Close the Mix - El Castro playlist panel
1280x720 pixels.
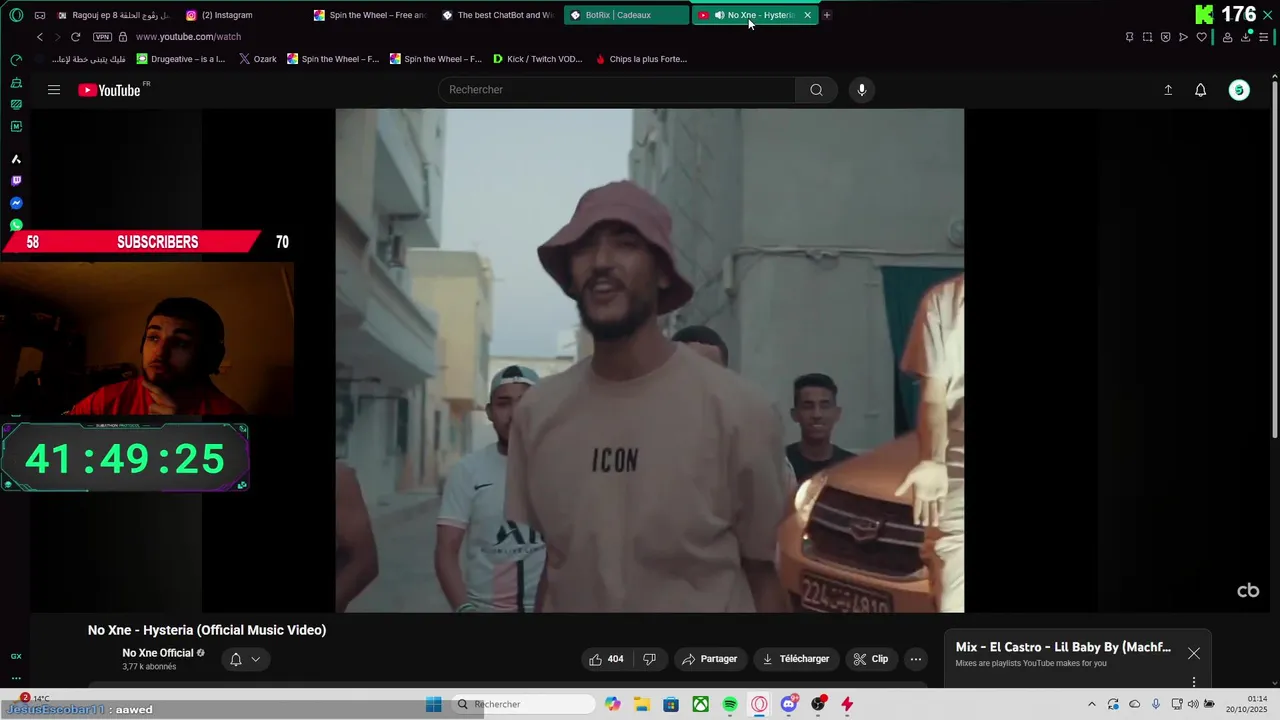(1194, 653)
